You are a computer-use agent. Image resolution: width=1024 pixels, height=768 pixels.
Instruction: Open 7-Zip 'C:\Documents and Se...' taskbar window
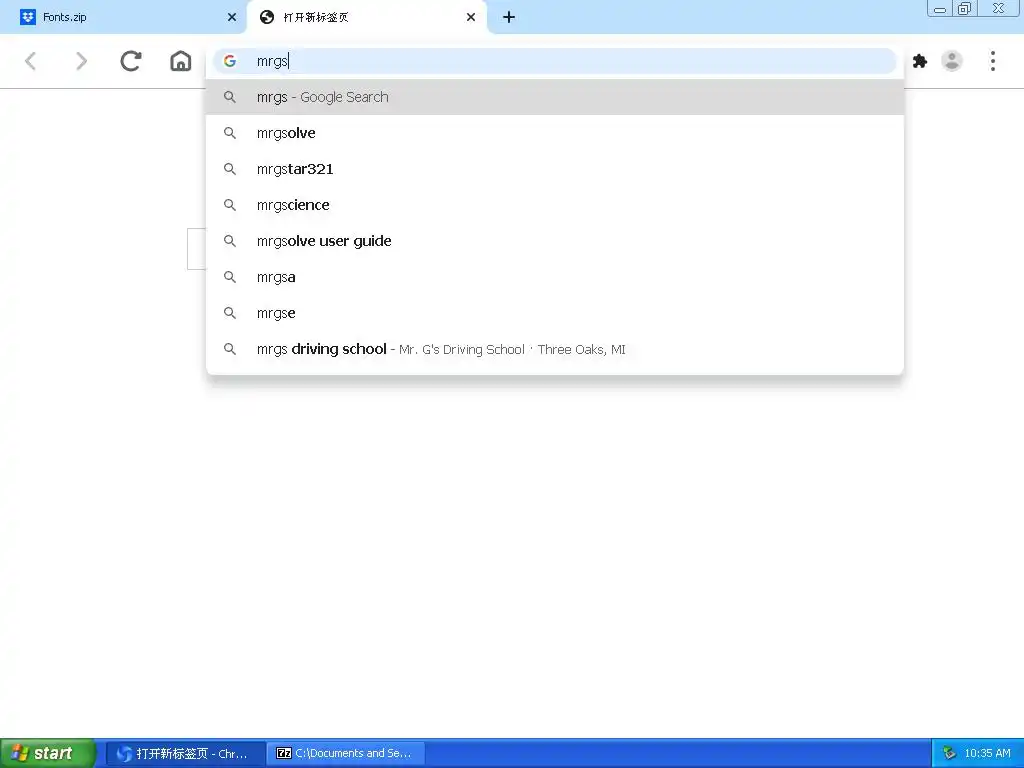346,754
